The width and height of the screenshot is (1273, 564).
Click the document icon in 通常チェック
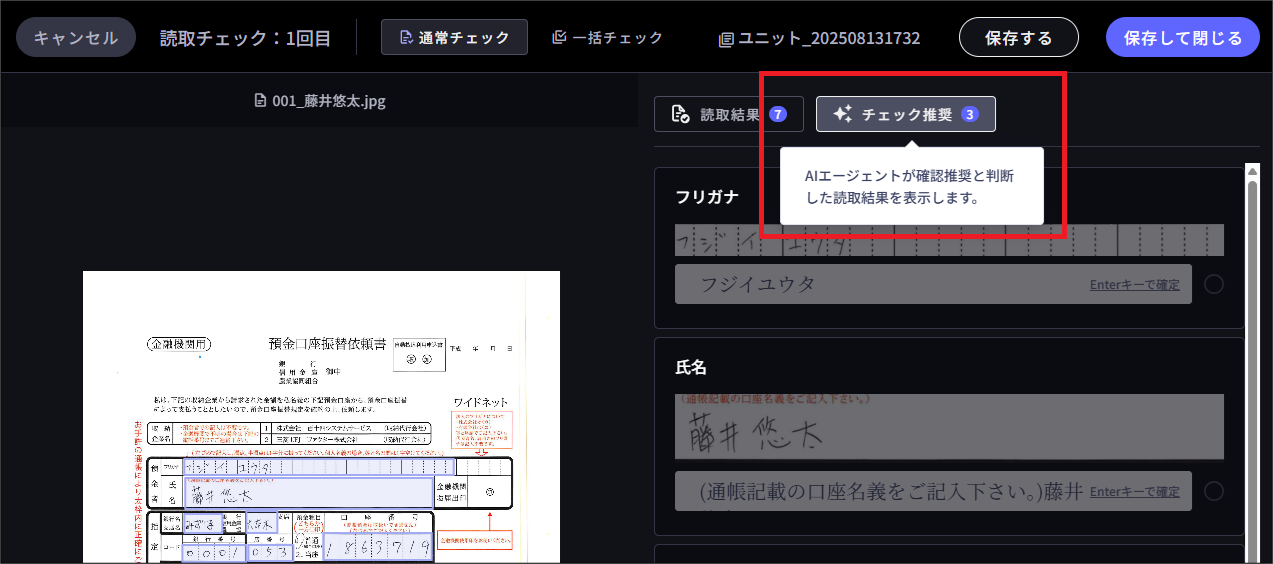click(405, 38)
